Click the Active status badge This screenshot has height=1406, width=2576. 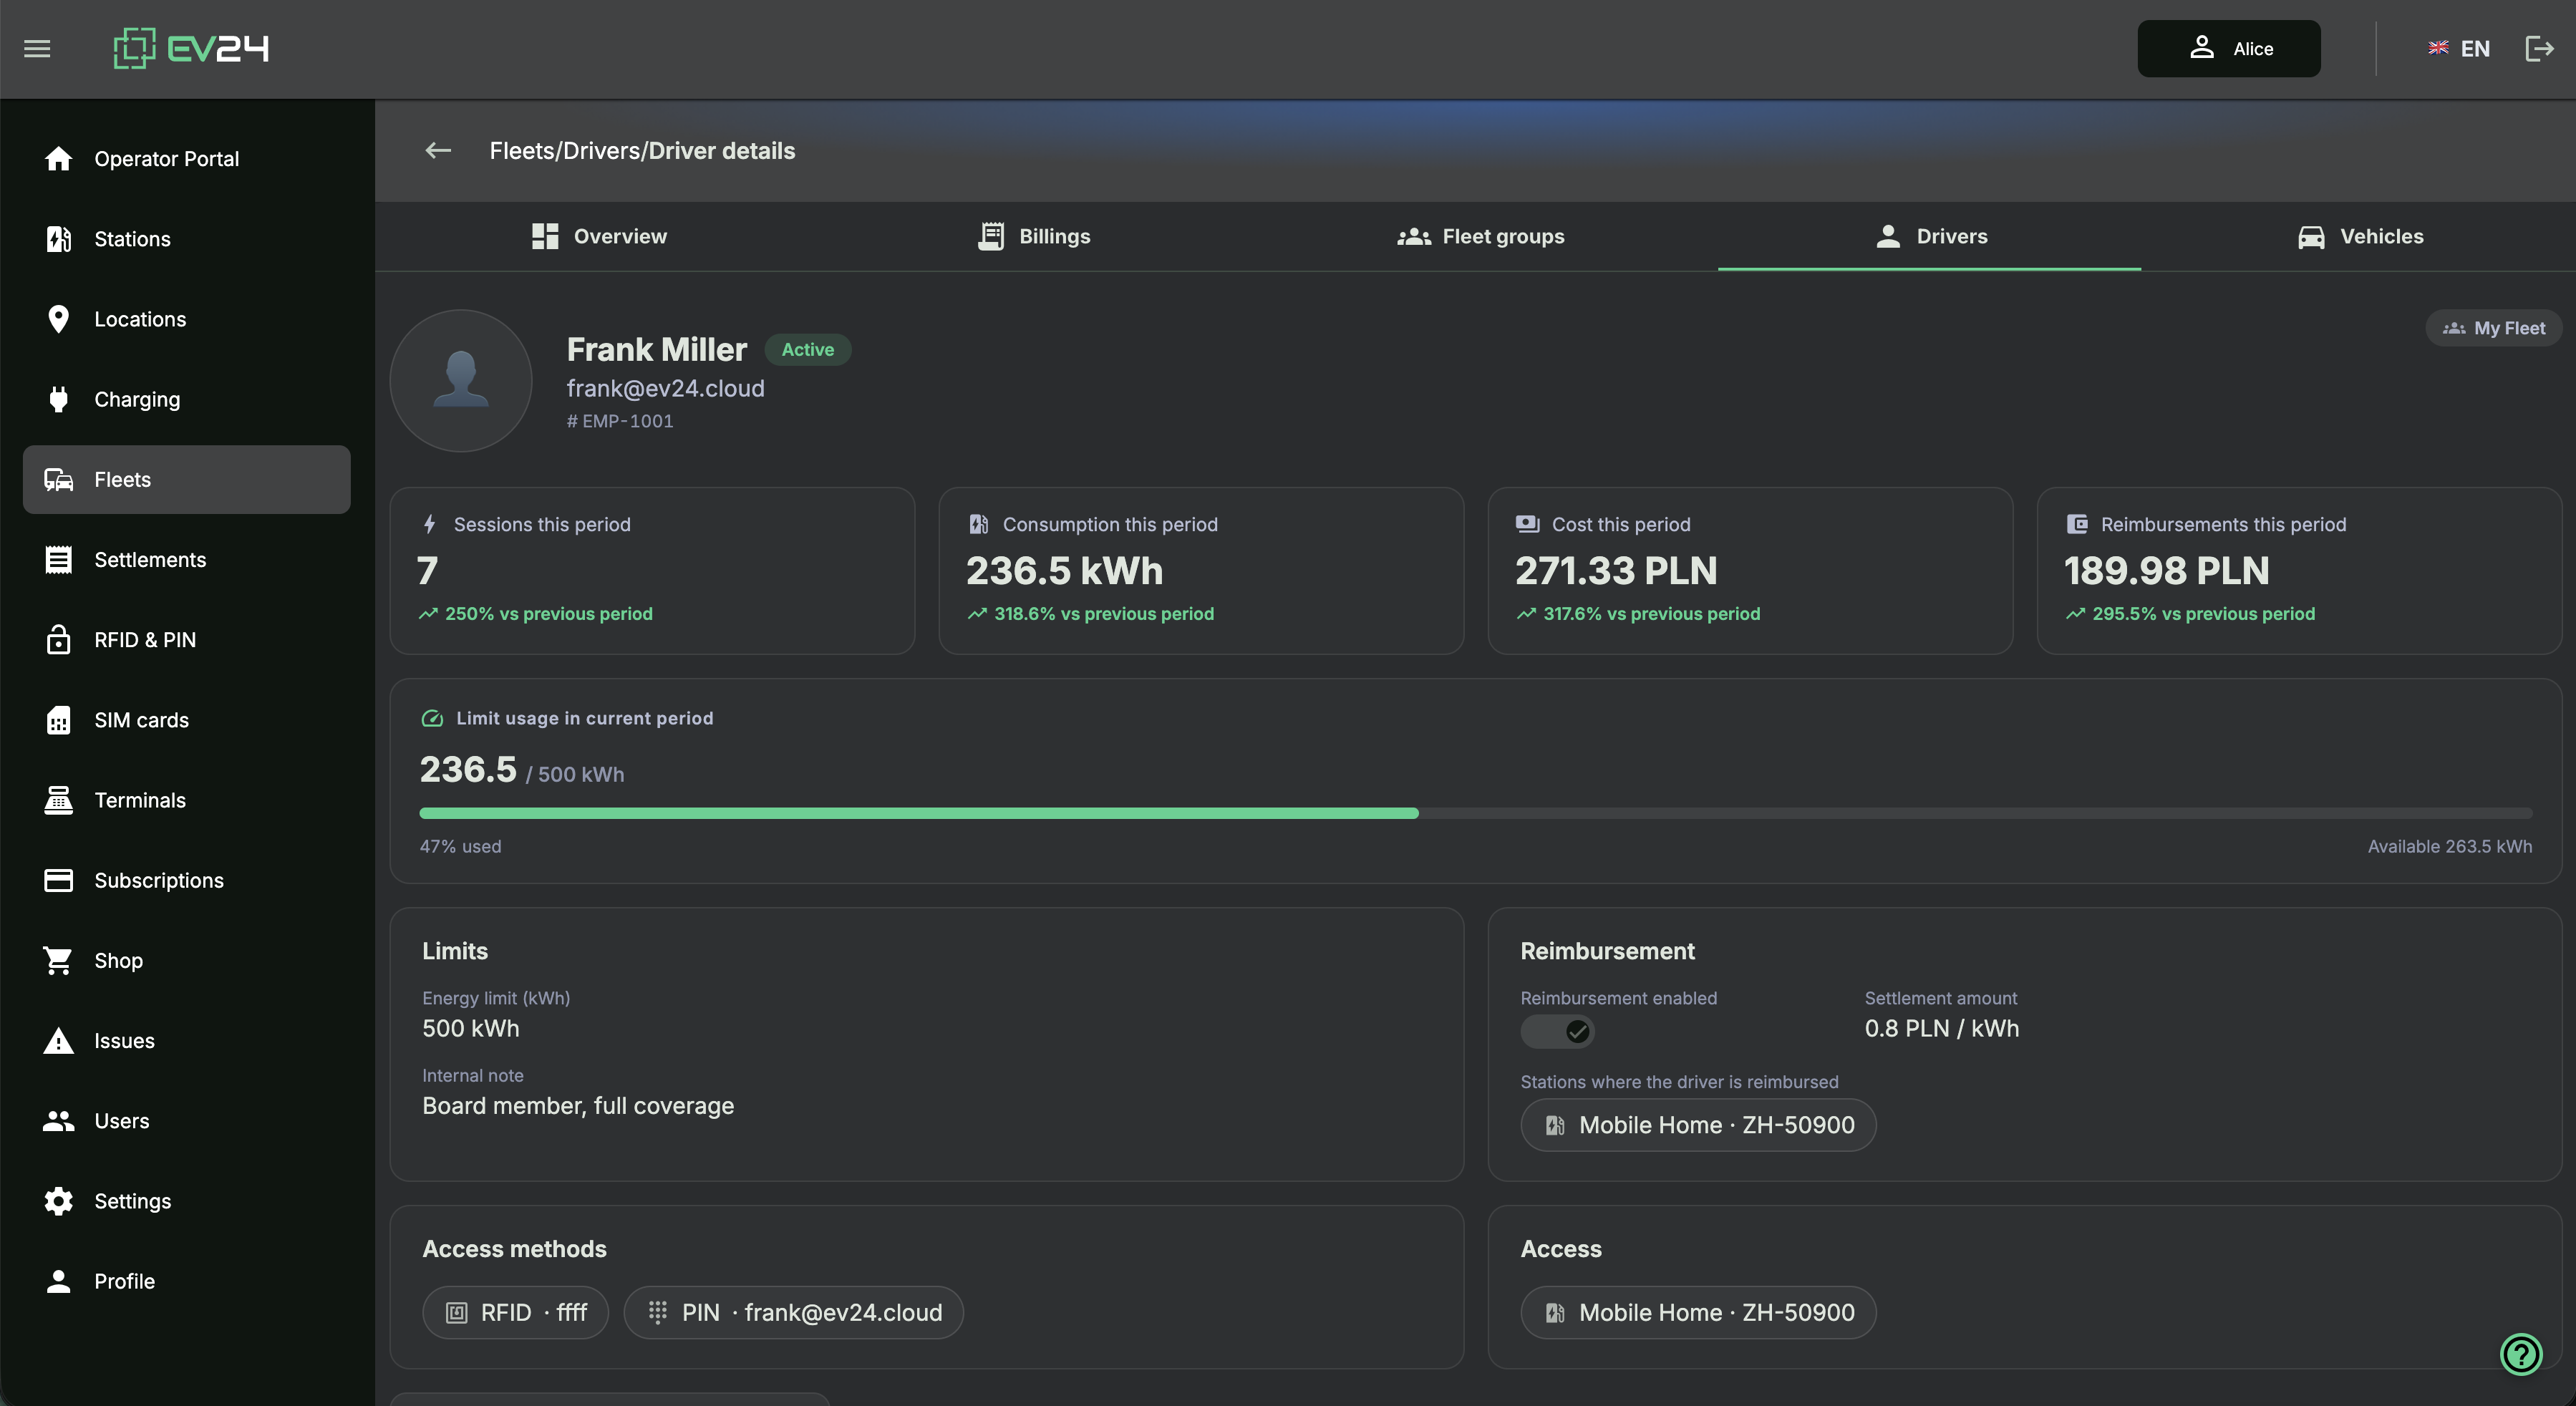point(808,350)
